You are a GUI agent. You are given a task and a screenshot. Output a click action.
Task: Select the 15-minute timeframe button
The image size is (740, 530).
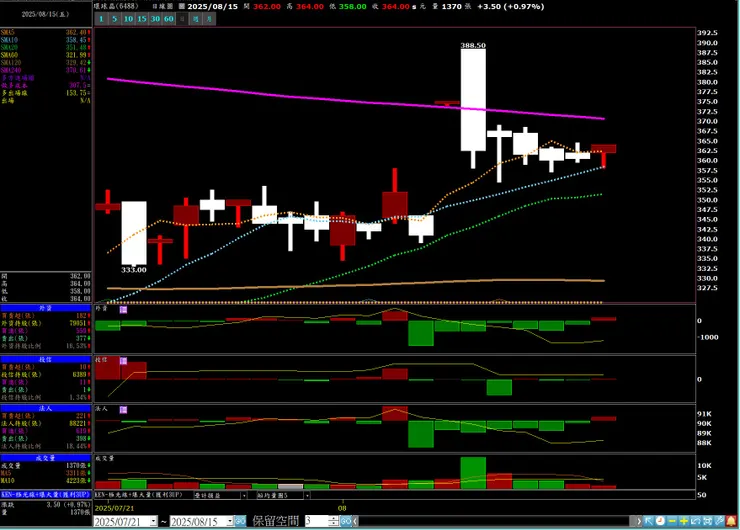click(142, 19)
